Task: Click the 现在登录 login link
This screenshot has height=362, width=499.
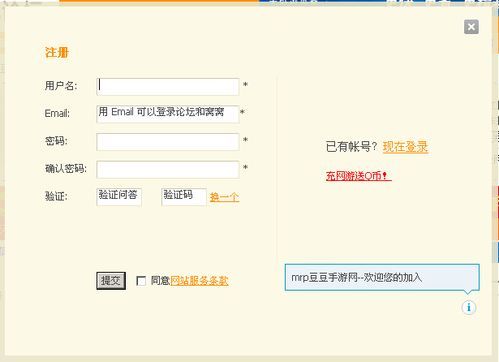Action: click(x=405, y=146)
